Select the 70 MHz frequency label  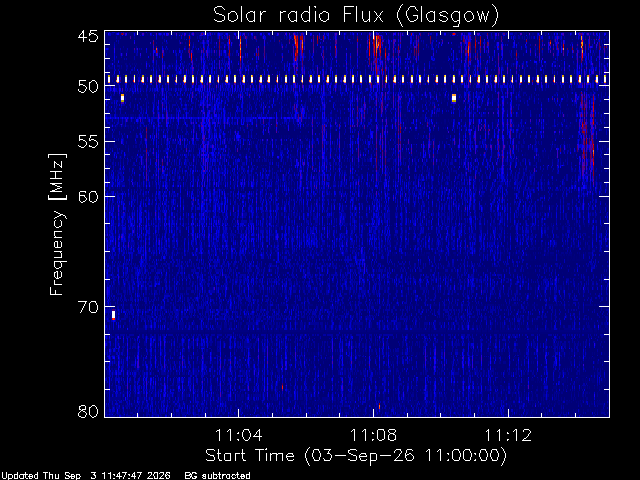click(88, 307)
